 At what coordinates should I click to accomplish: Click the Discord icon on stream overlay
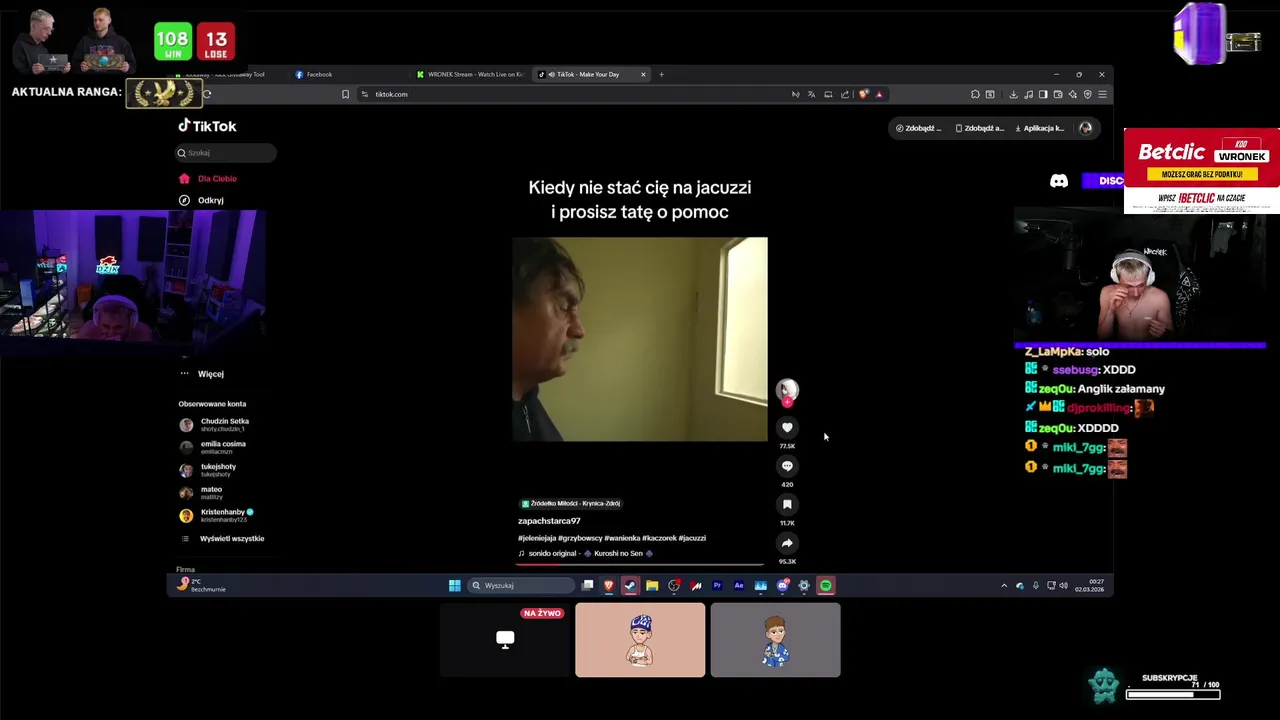[1059, 181]
